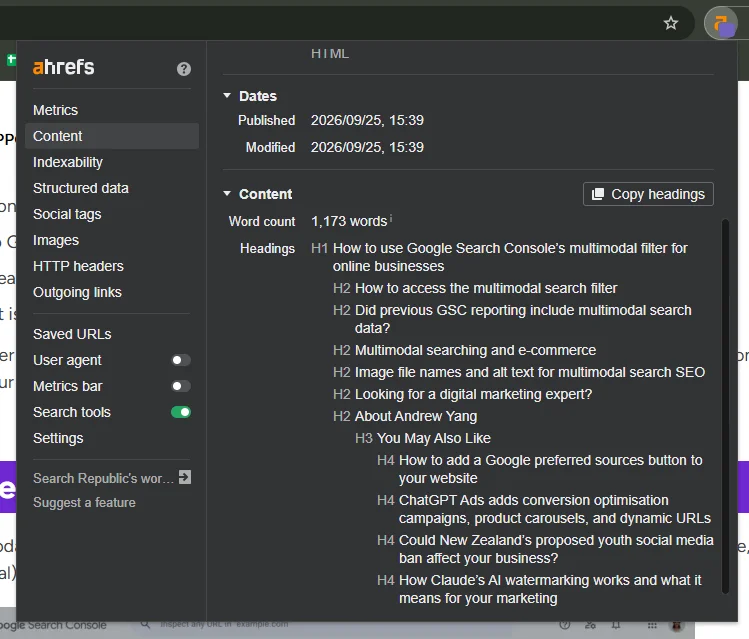
Task: Collapse the Dates section
Action: point(227,96)
